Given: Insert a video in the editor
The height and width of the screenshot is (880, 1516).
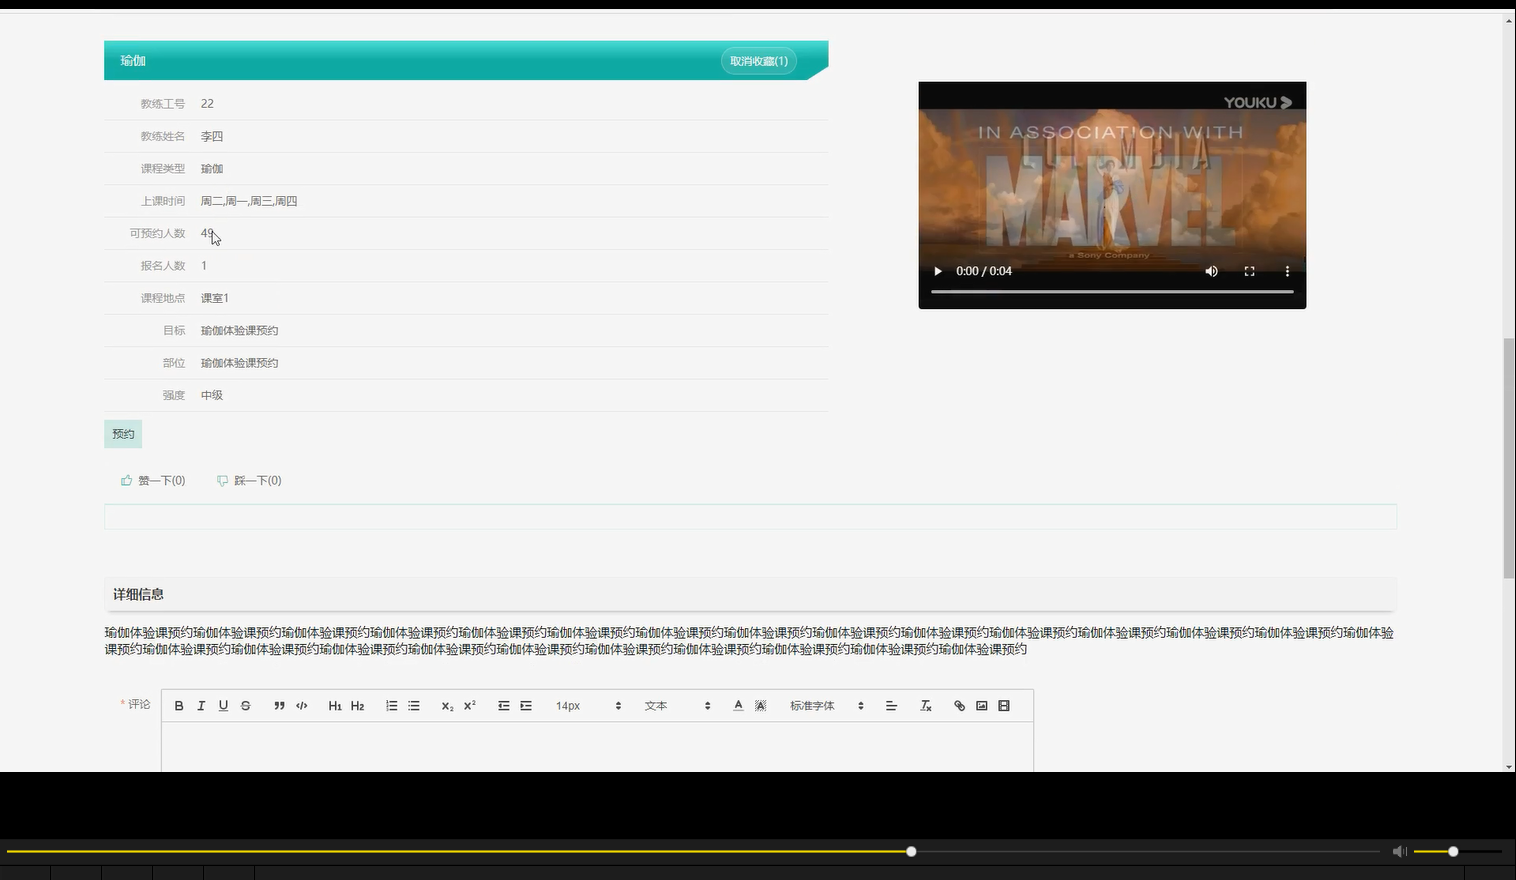Looking at the screenshot, I should tap(1004, 706).
